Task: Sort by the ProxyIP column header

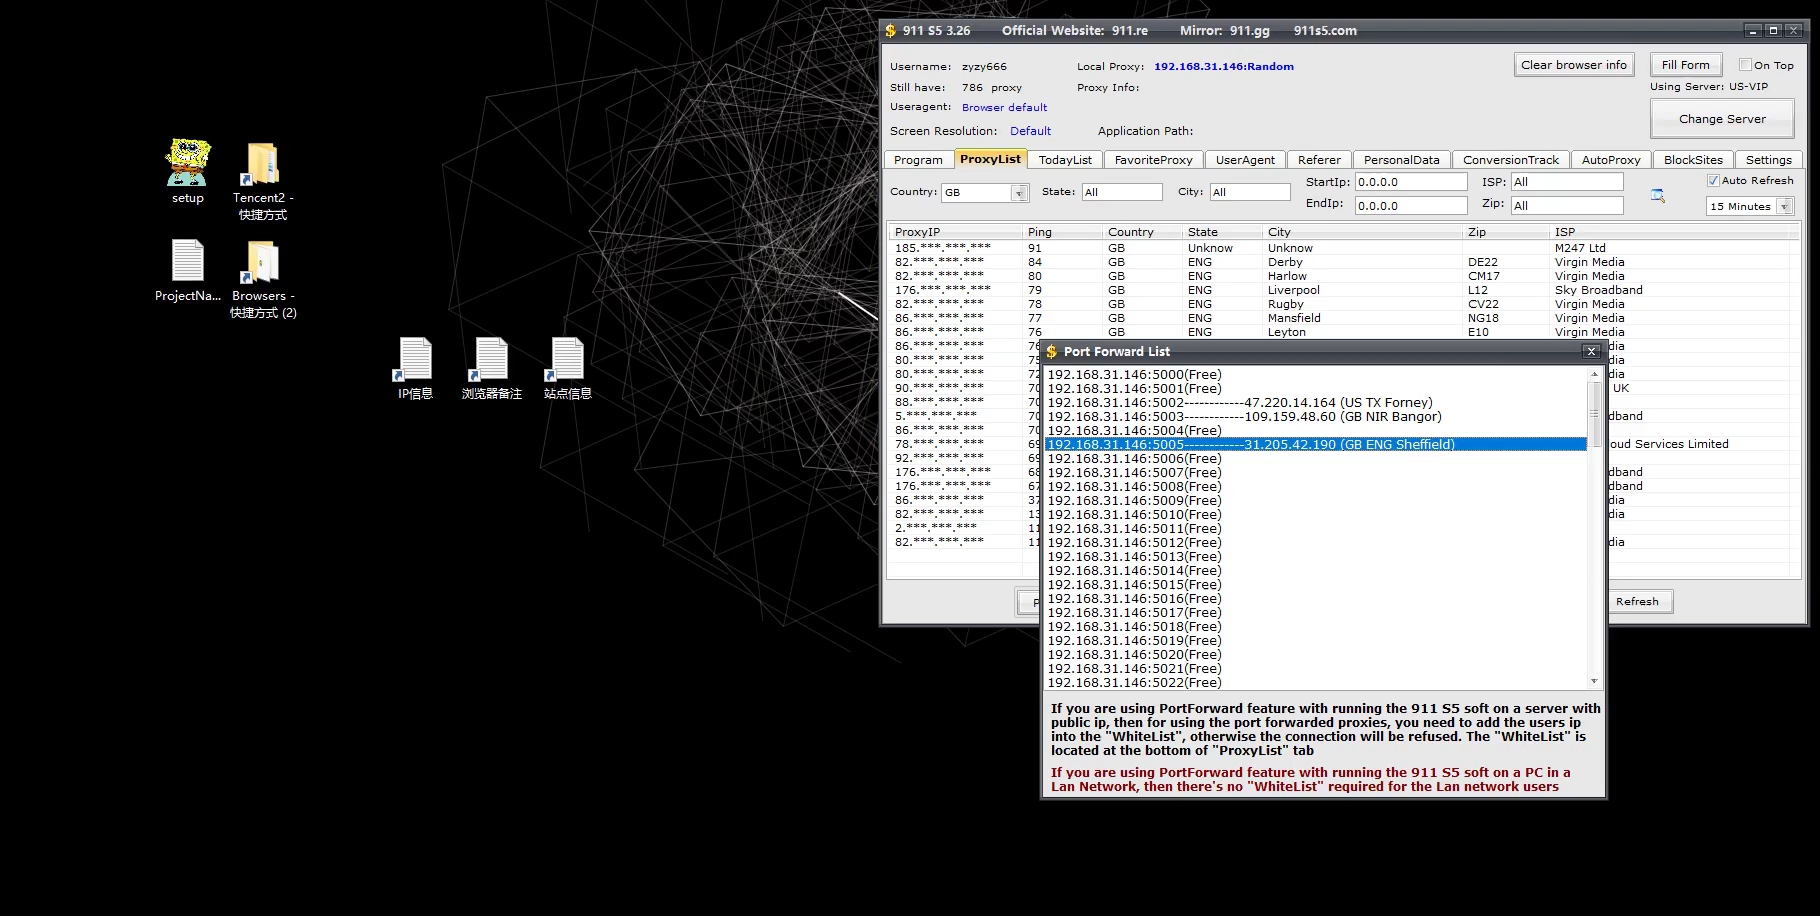Action: pyautogui.click(x=955, y=232)
